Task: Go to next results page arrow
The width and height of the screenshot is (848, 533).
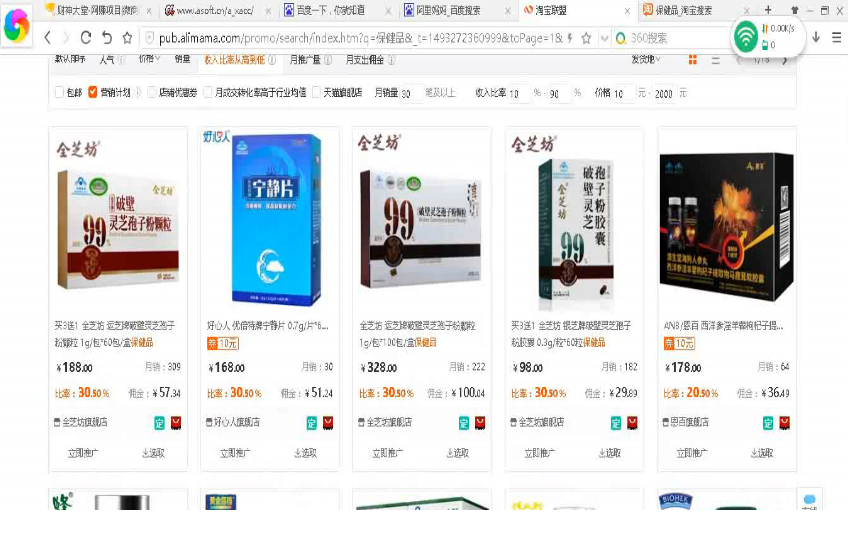Action: [x=785, y=60]
